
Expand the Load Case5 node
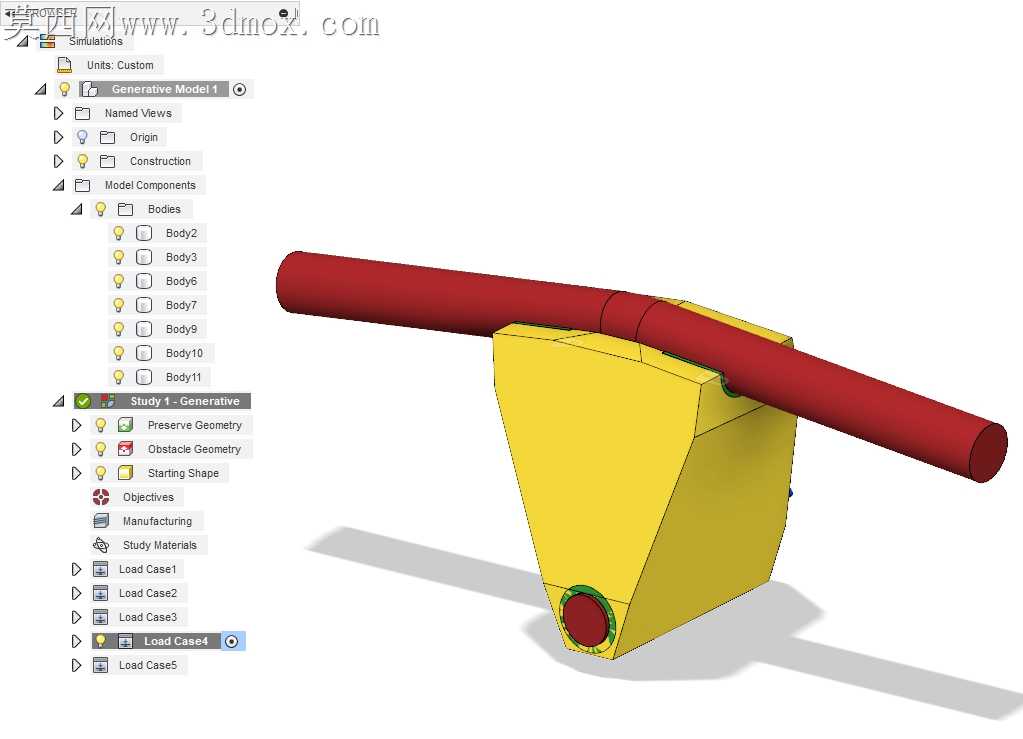pos(76,665)
